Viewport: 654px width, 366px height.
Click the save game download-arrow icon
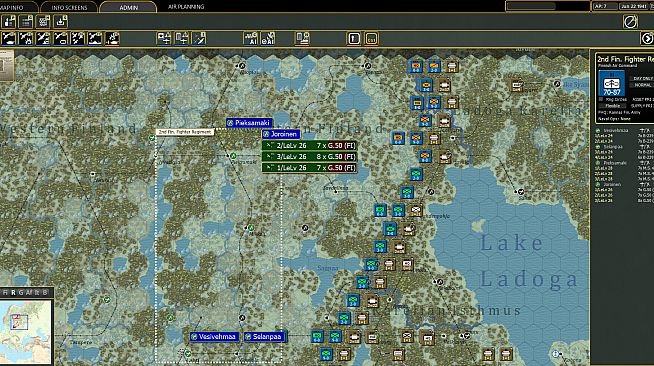point(60,22)
